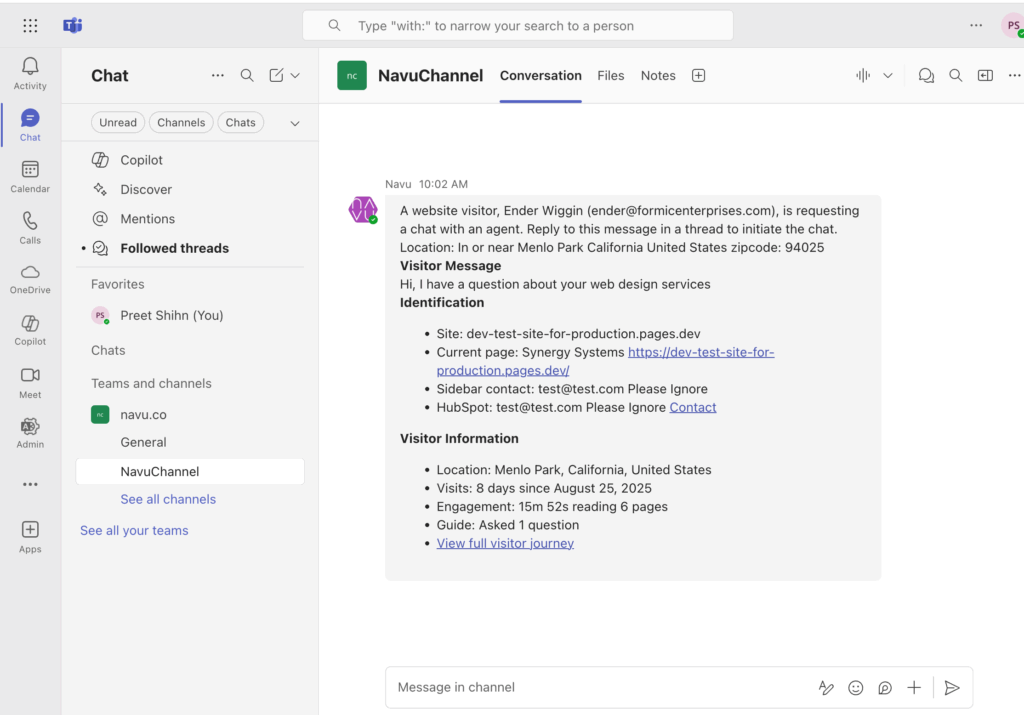Open the Activity feed bell icon
Image resolution: width=1024 pixels, height=715 pixels.
click(30, 67)
